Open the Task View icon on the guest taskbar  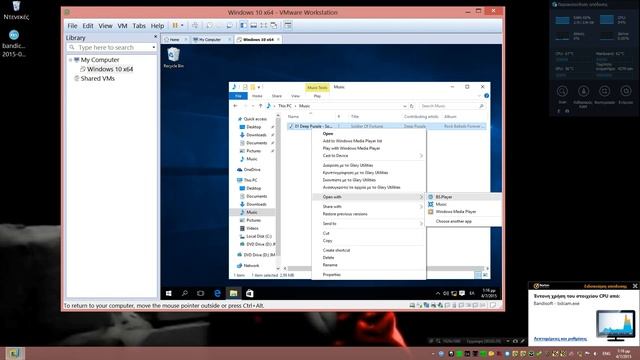200,293
